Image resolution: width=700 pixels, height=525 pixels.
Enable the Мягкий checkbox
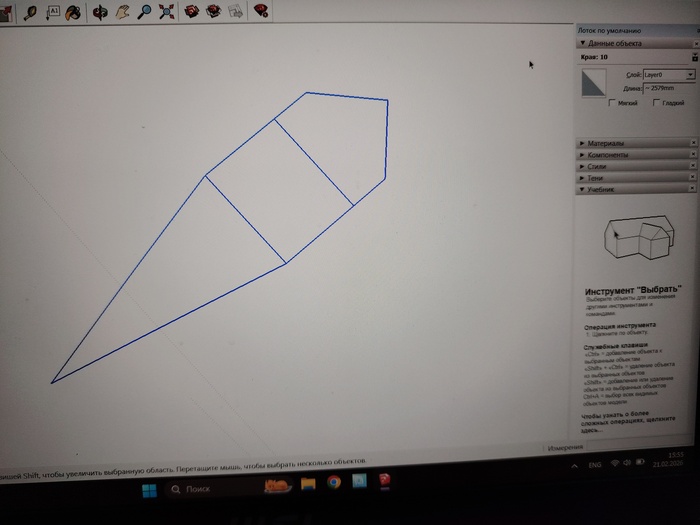(x=613, y=102)
